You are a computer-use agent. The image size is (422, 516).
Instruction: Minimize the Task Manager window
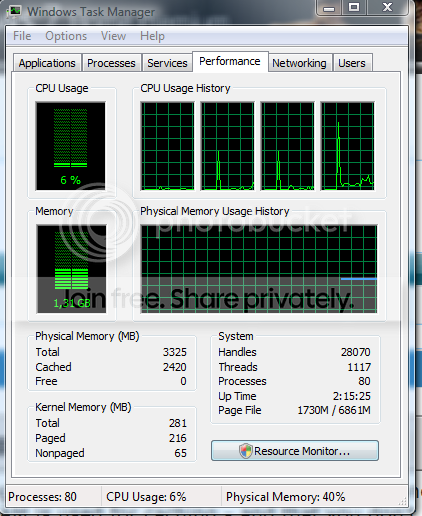pyautogui.click(x=329, y=7)
